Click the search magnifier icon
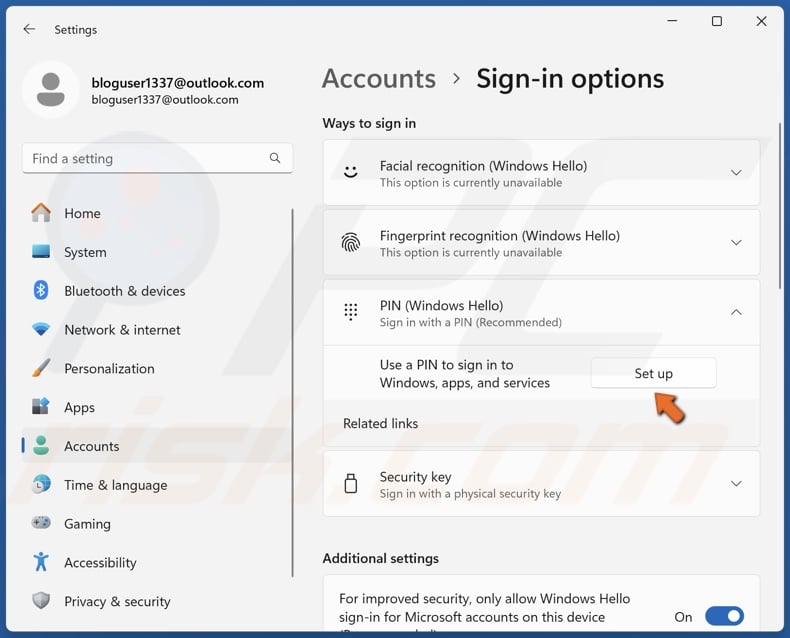Viewport: 790px width, 638px height. click(275, 158)
